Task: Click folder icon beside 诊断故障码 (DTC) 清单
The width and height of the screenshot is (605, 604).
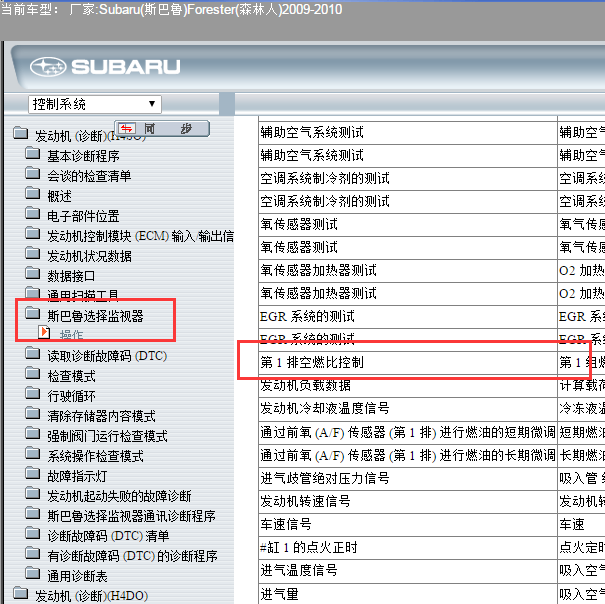Action: tap(33, 534)
